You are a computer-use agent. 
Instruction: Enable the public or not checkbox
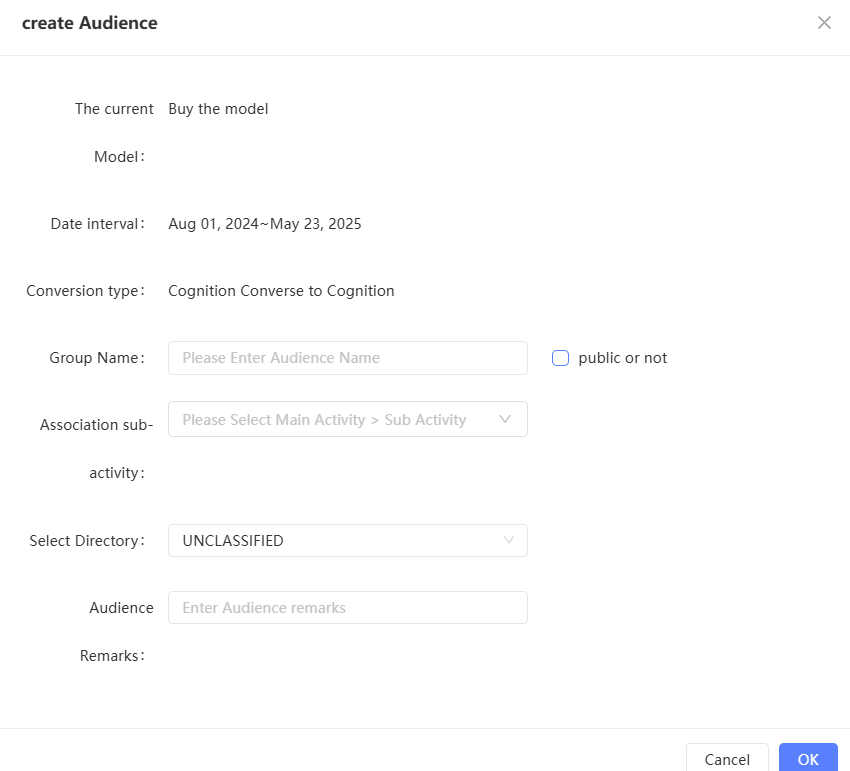(x=560, y=358)
